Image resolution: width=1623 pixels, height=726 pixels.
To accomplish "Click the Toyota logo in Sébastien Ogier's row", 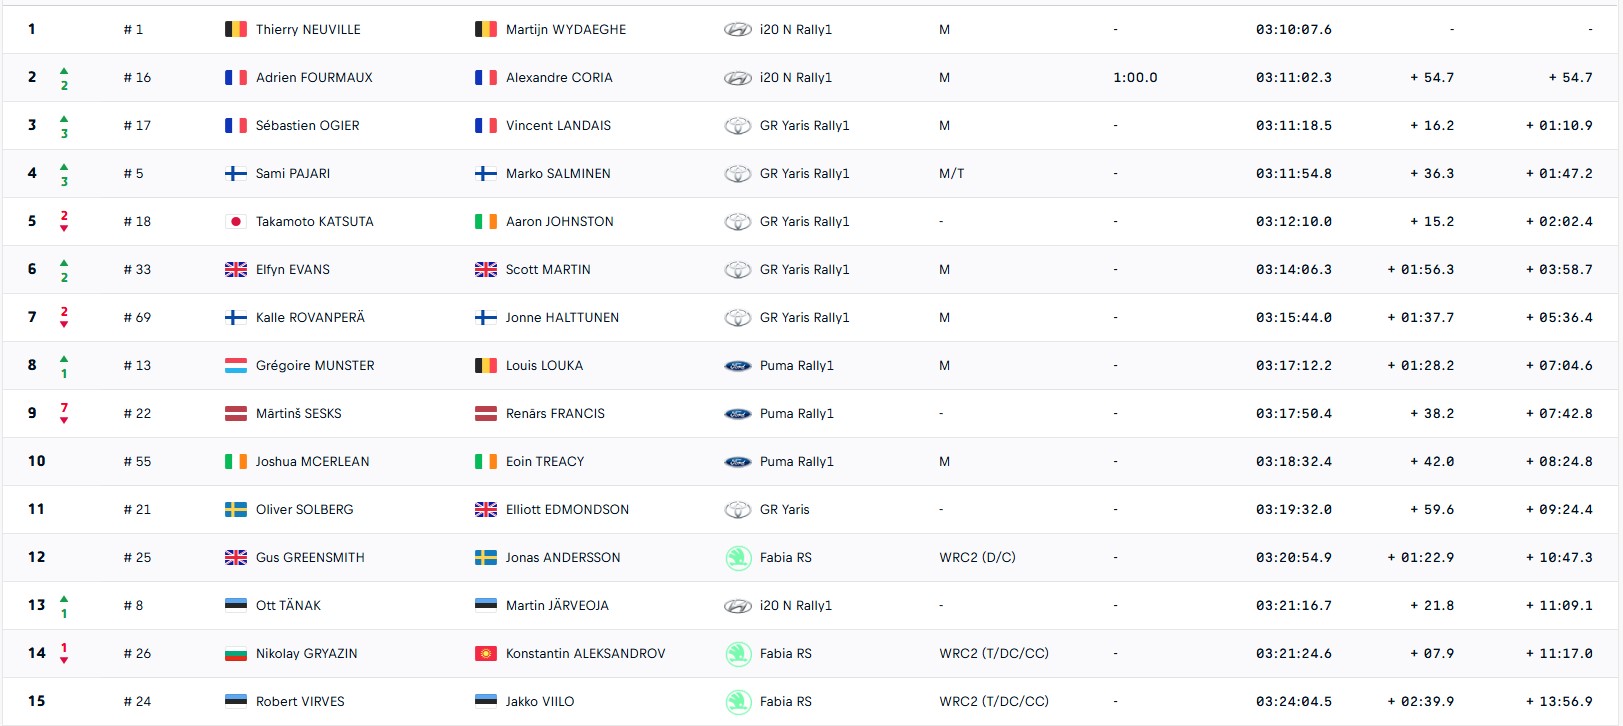I will coord(737,126).
